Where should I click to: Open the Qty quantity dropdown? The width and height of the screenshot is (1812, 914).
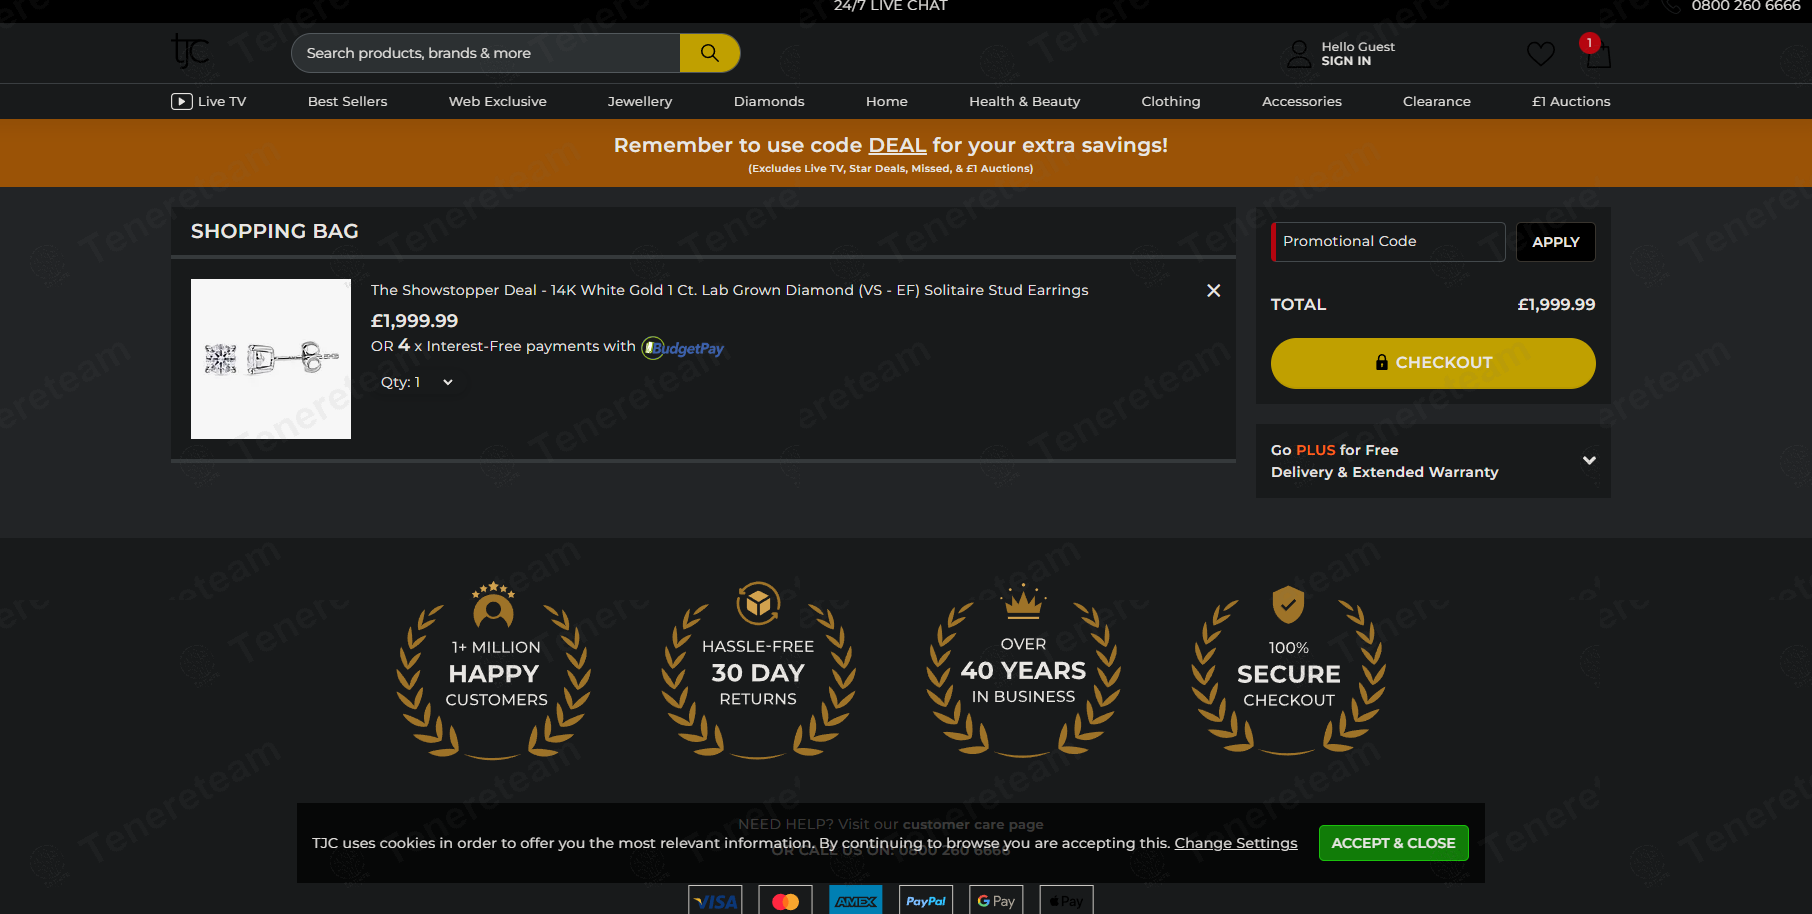tap(418, 382)
